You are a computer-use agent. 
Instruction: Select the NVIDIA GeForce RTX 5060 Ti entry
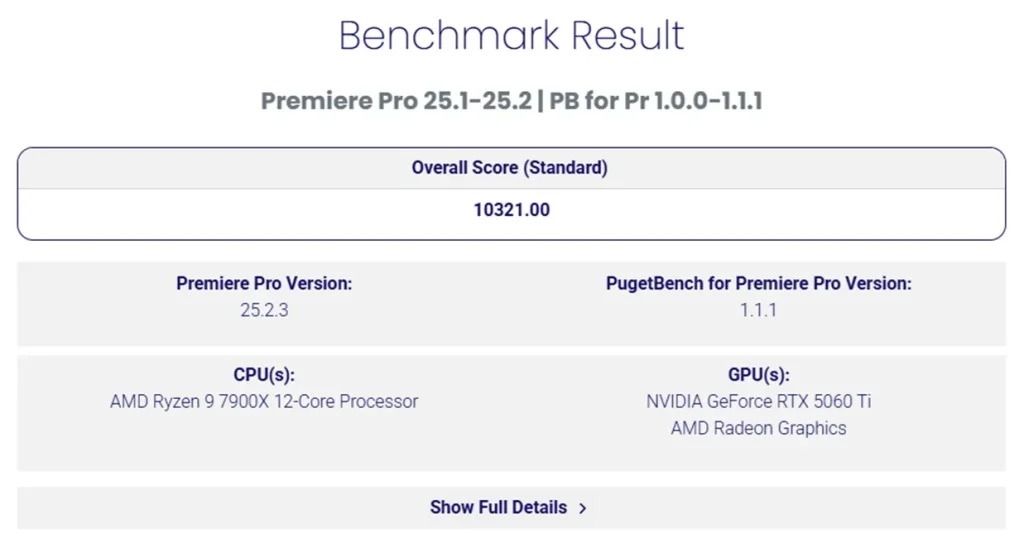click(758, 401)
